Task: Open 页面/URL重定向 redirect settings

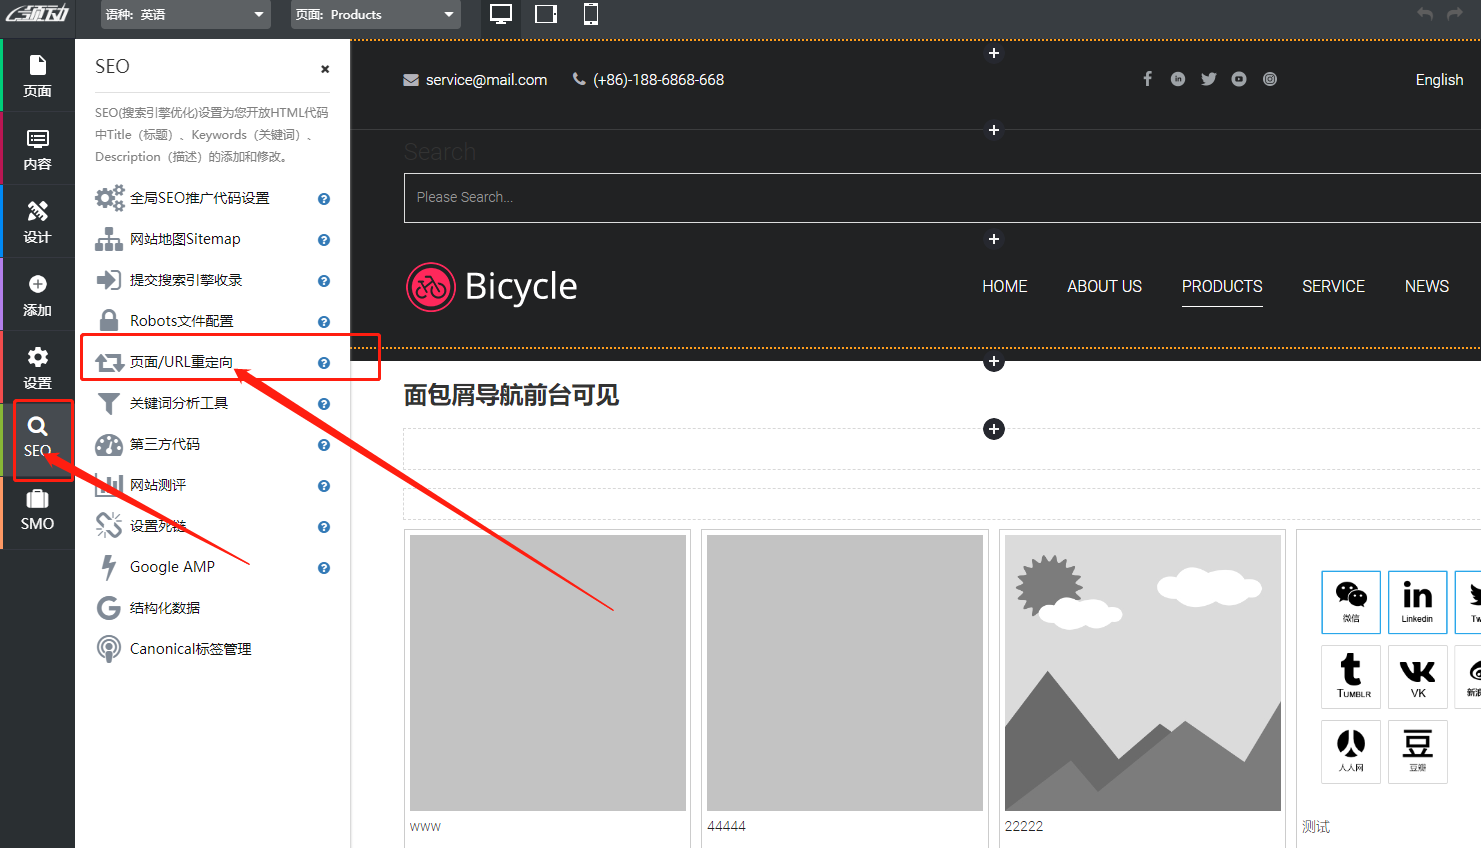Action: (181, 362)
